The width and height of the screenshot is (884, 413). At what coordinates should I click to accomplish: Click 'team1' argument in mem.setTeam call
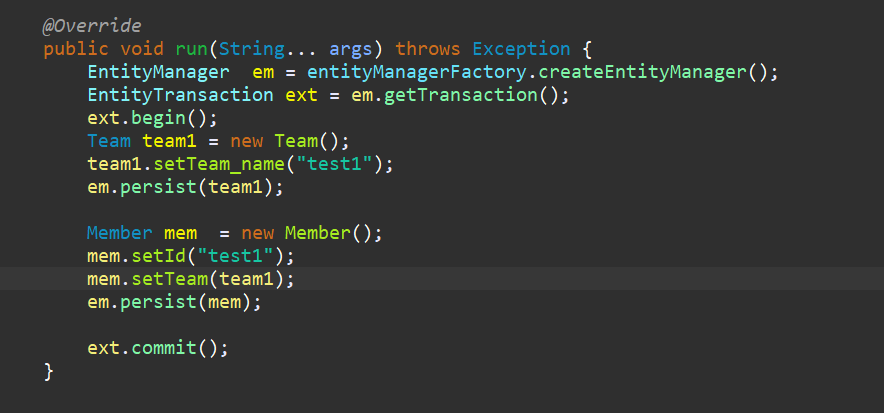tap(246, 279)
